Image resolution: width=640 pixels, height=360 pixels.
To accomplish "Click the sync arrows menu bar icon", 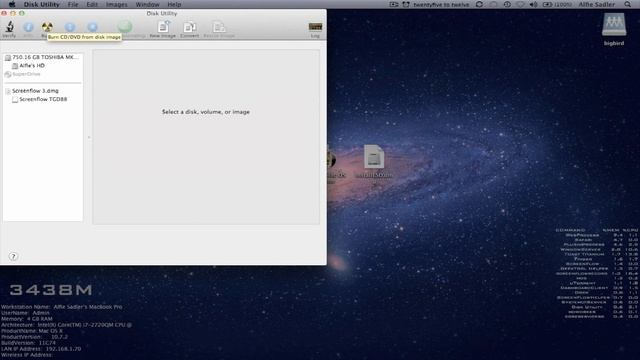I will pyautogui.click(x=480, y=4).
